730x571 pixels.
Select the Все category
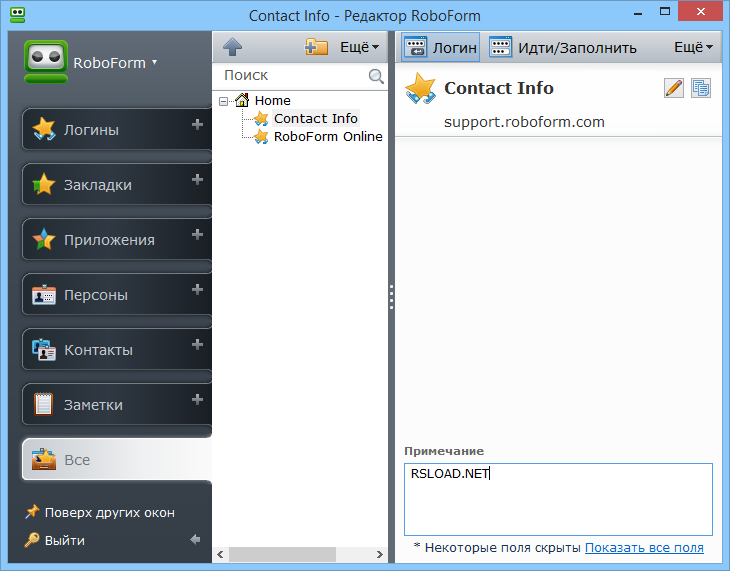pyautogui.click(x=116, y=459)
